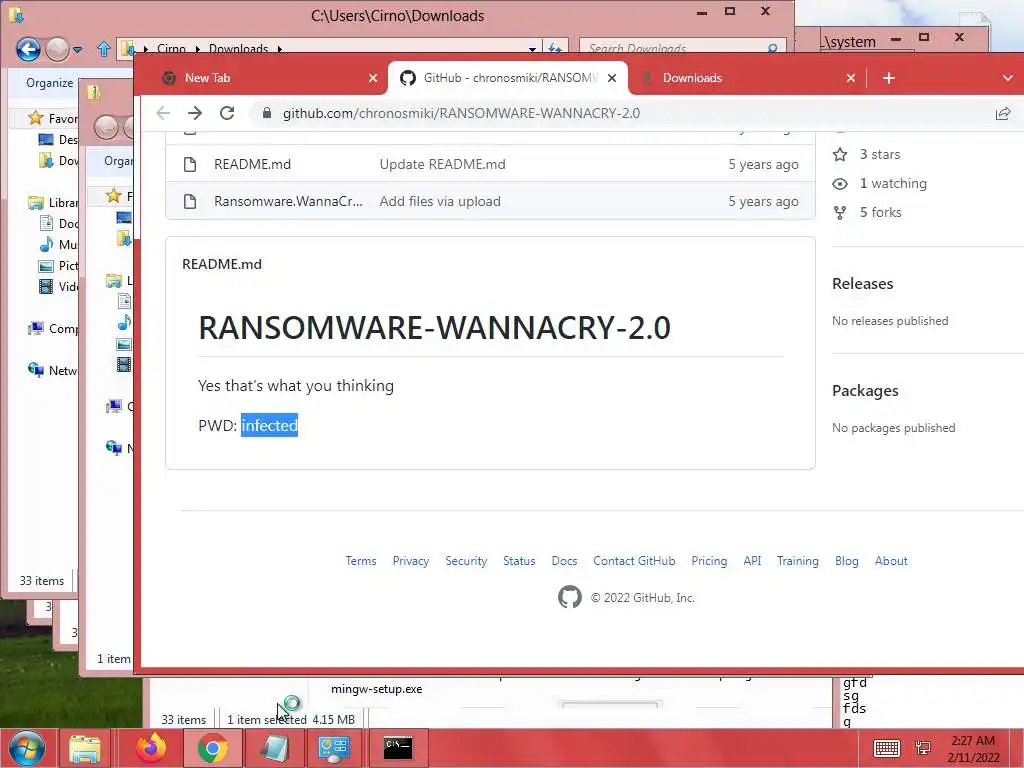Open the 'Update README.md' commit message

442,164
